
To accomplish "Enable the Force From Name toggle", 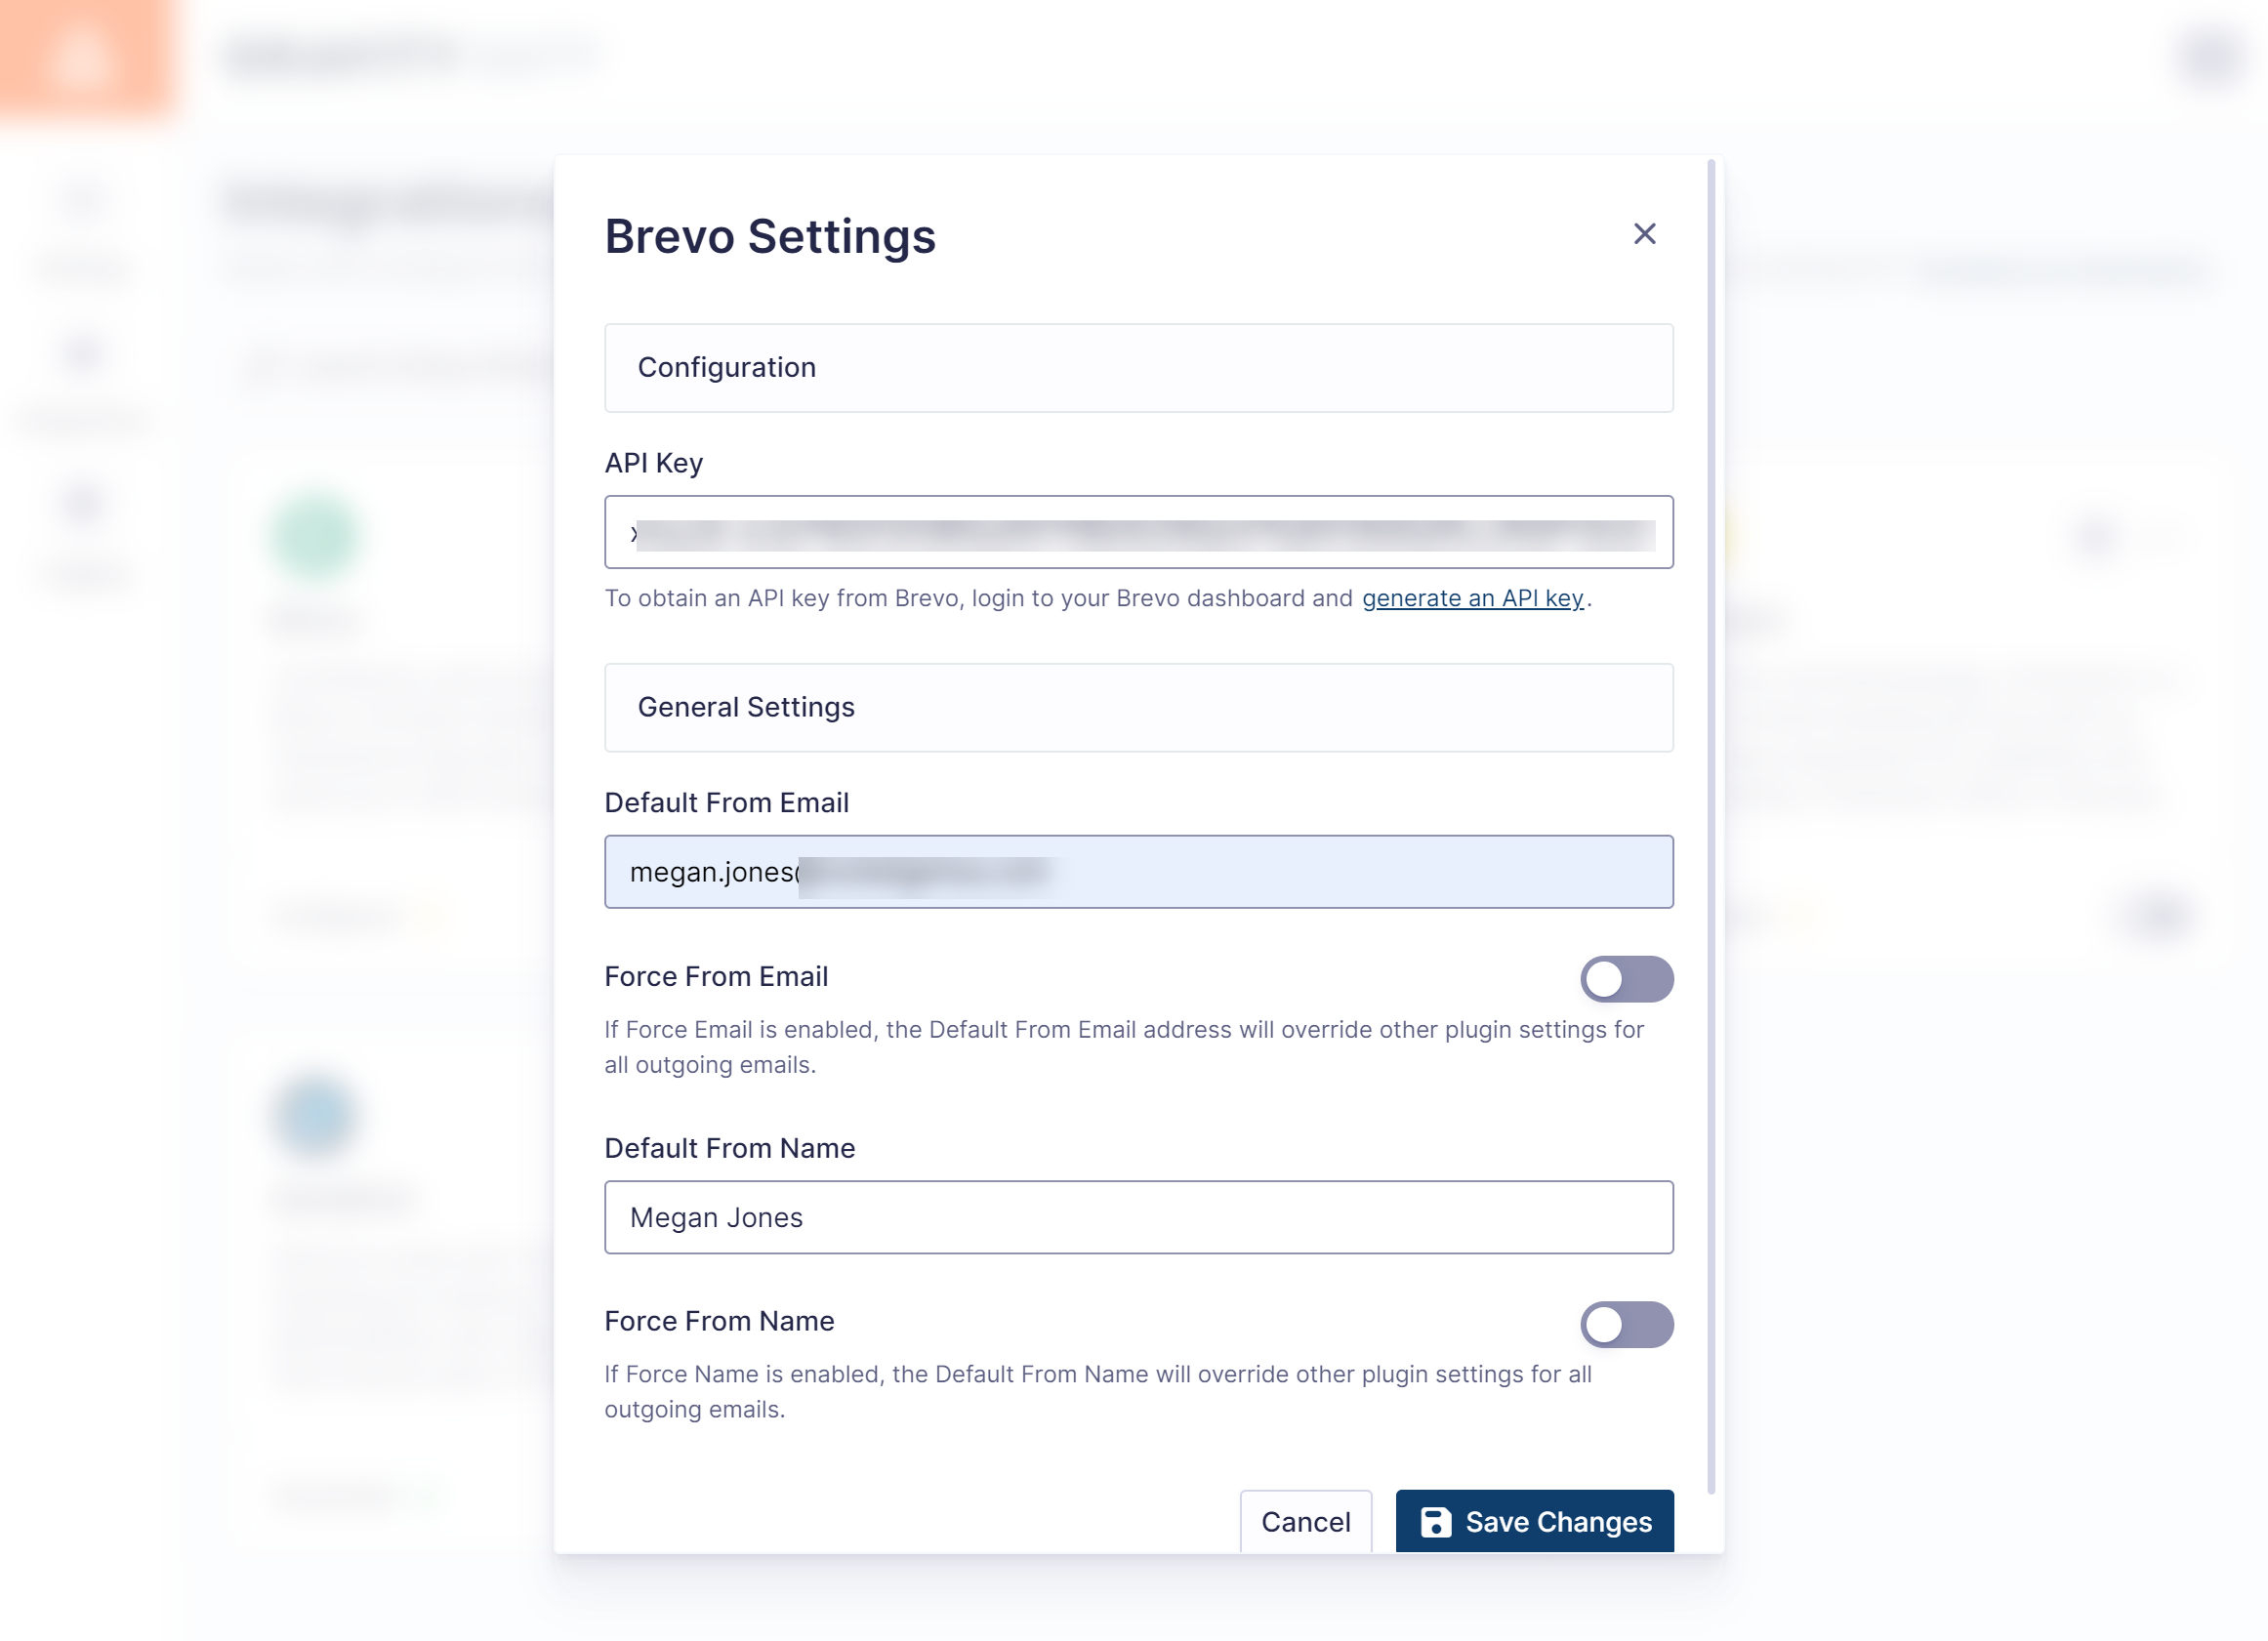I will [1626, 1324].
